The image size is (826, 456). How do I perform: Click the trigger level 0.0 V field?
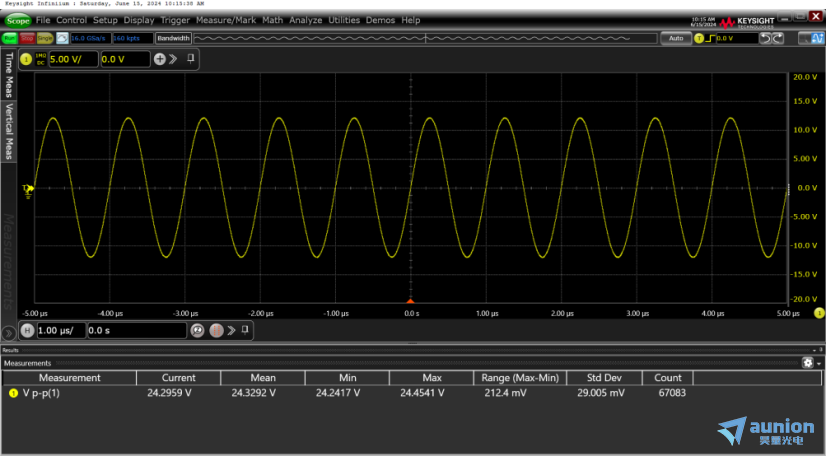click(x=737, y=38)
